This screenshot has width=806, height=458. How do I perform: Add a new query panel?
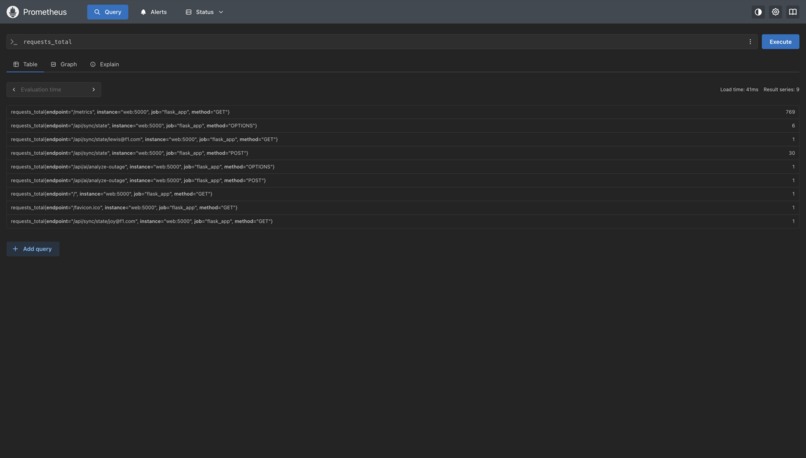[x=33, y=249]
